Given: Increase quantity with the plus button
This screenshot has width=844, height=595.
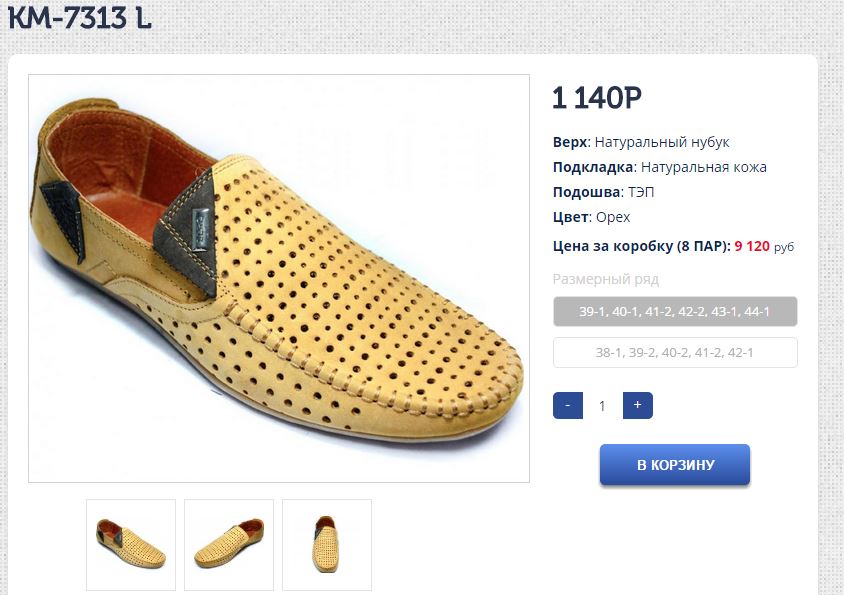Looking at the screenshot, I should [x=637, y=405].
